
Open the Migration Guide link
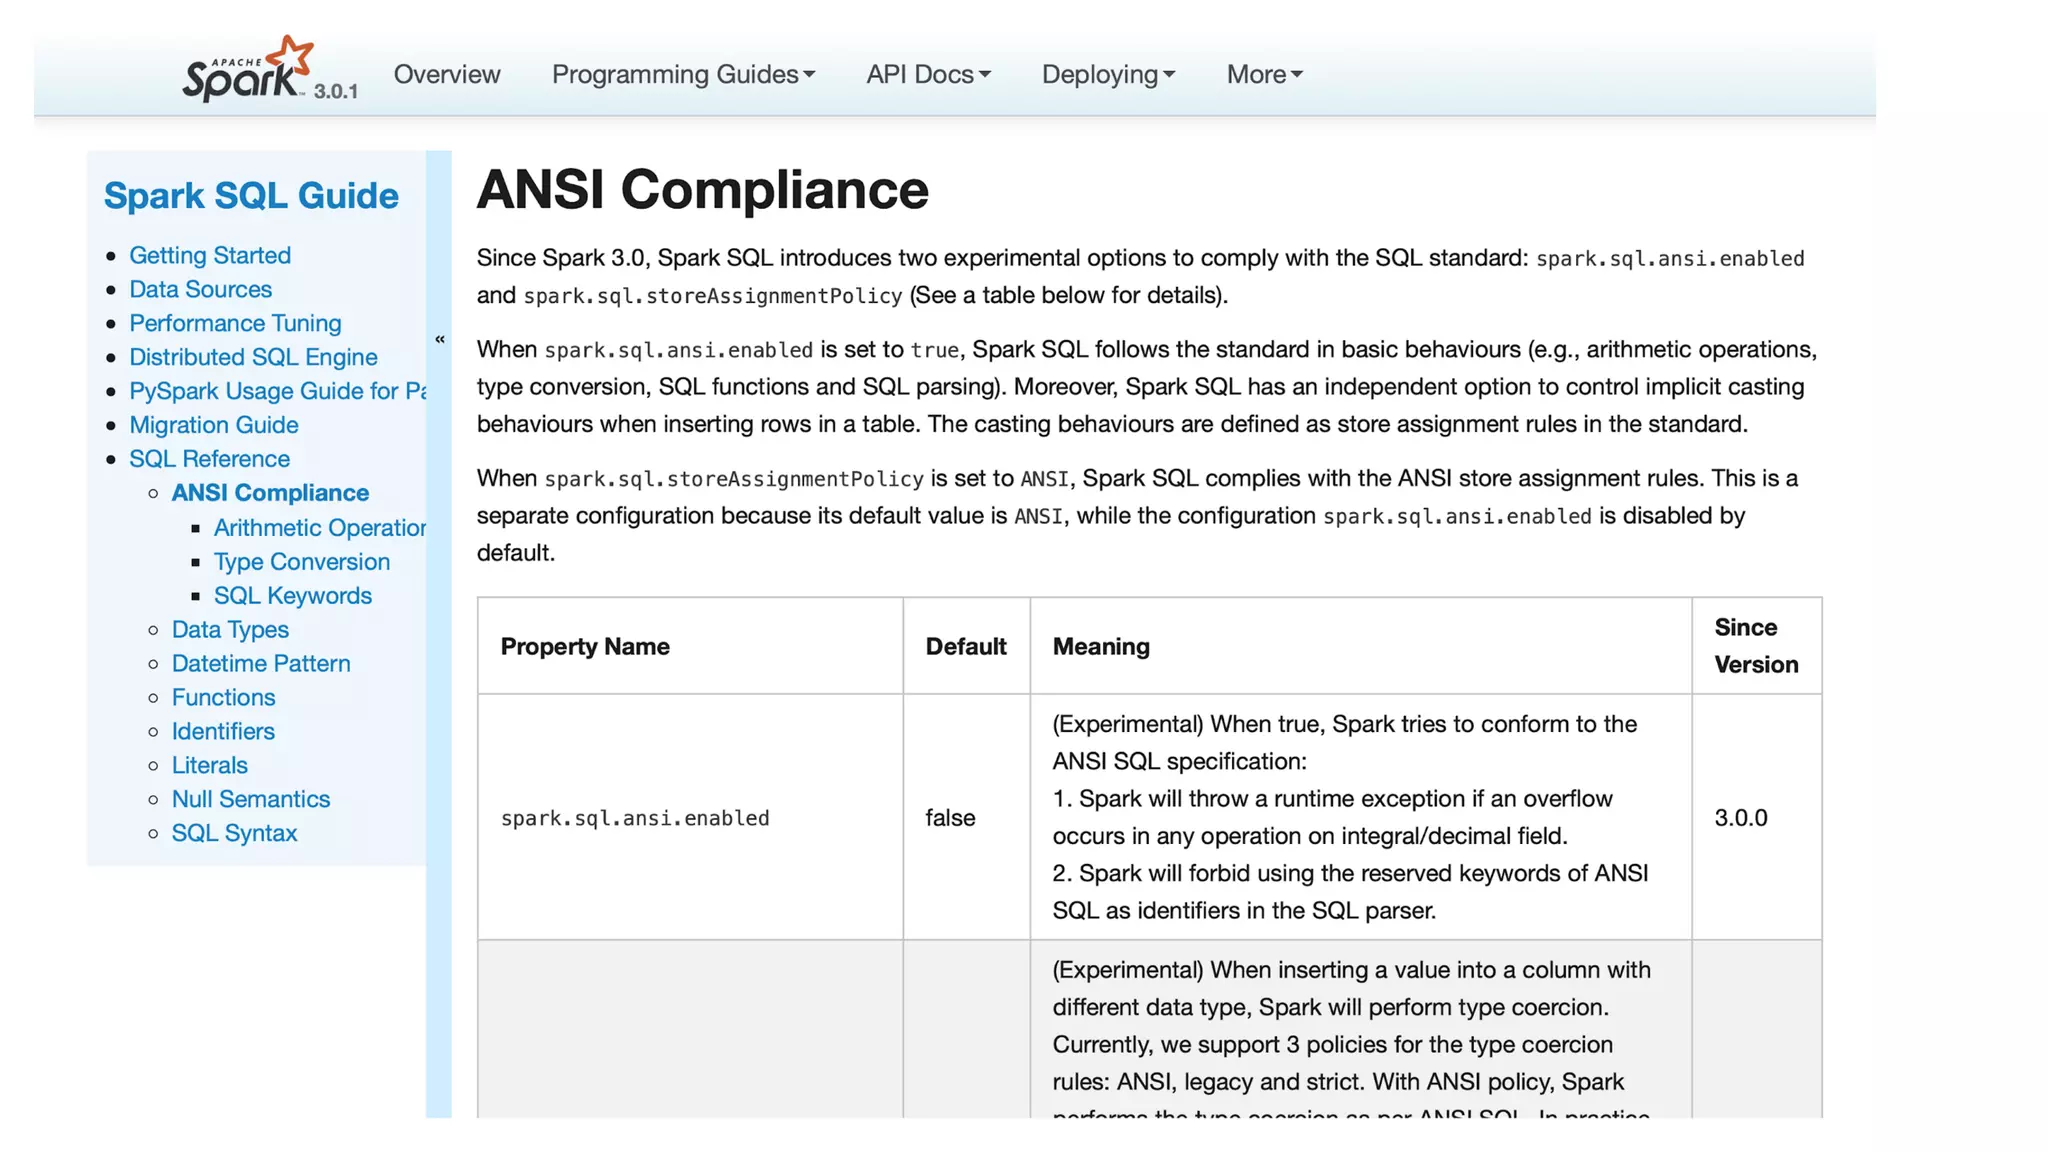click(214, 425)
